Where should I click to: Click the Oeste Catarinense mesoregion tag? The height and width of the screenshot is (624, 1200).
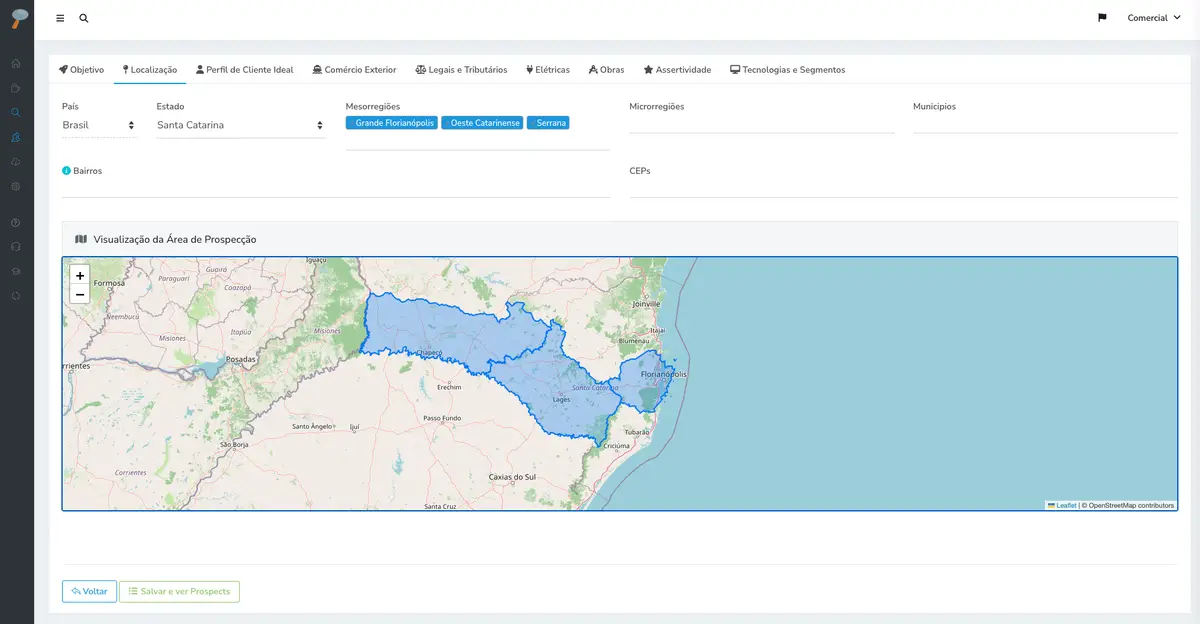482,123
